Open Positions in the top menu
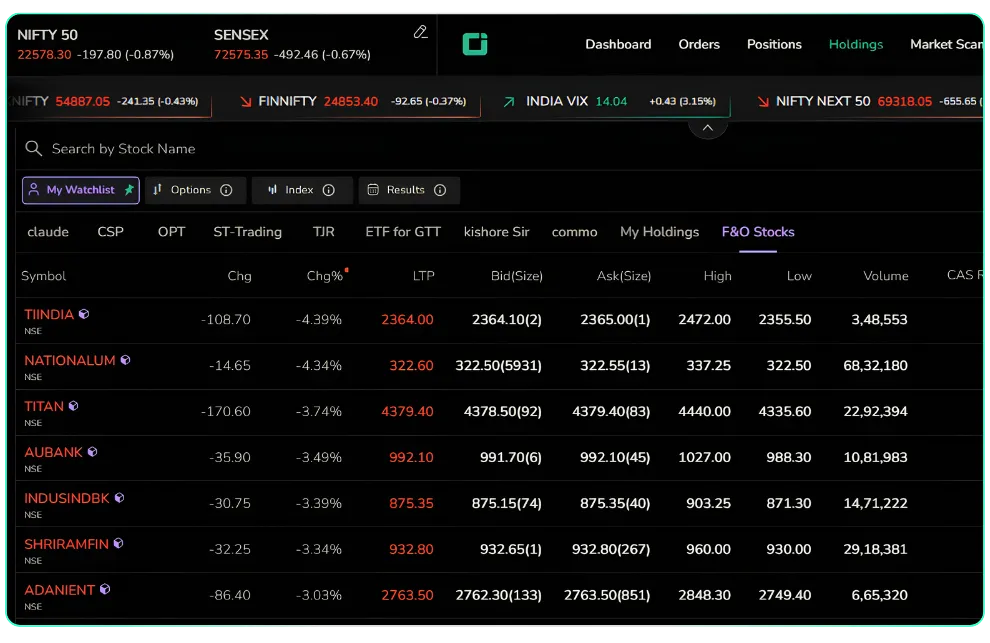This screenshot has width=990, height=643. coord(774,44)
